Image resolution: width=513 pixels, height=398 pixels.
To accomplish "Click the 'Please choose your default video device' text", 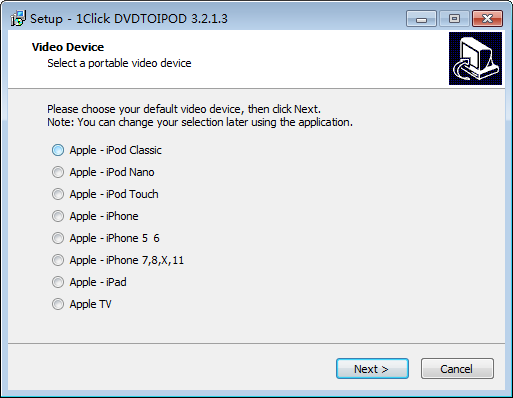I will coord(184,109).
